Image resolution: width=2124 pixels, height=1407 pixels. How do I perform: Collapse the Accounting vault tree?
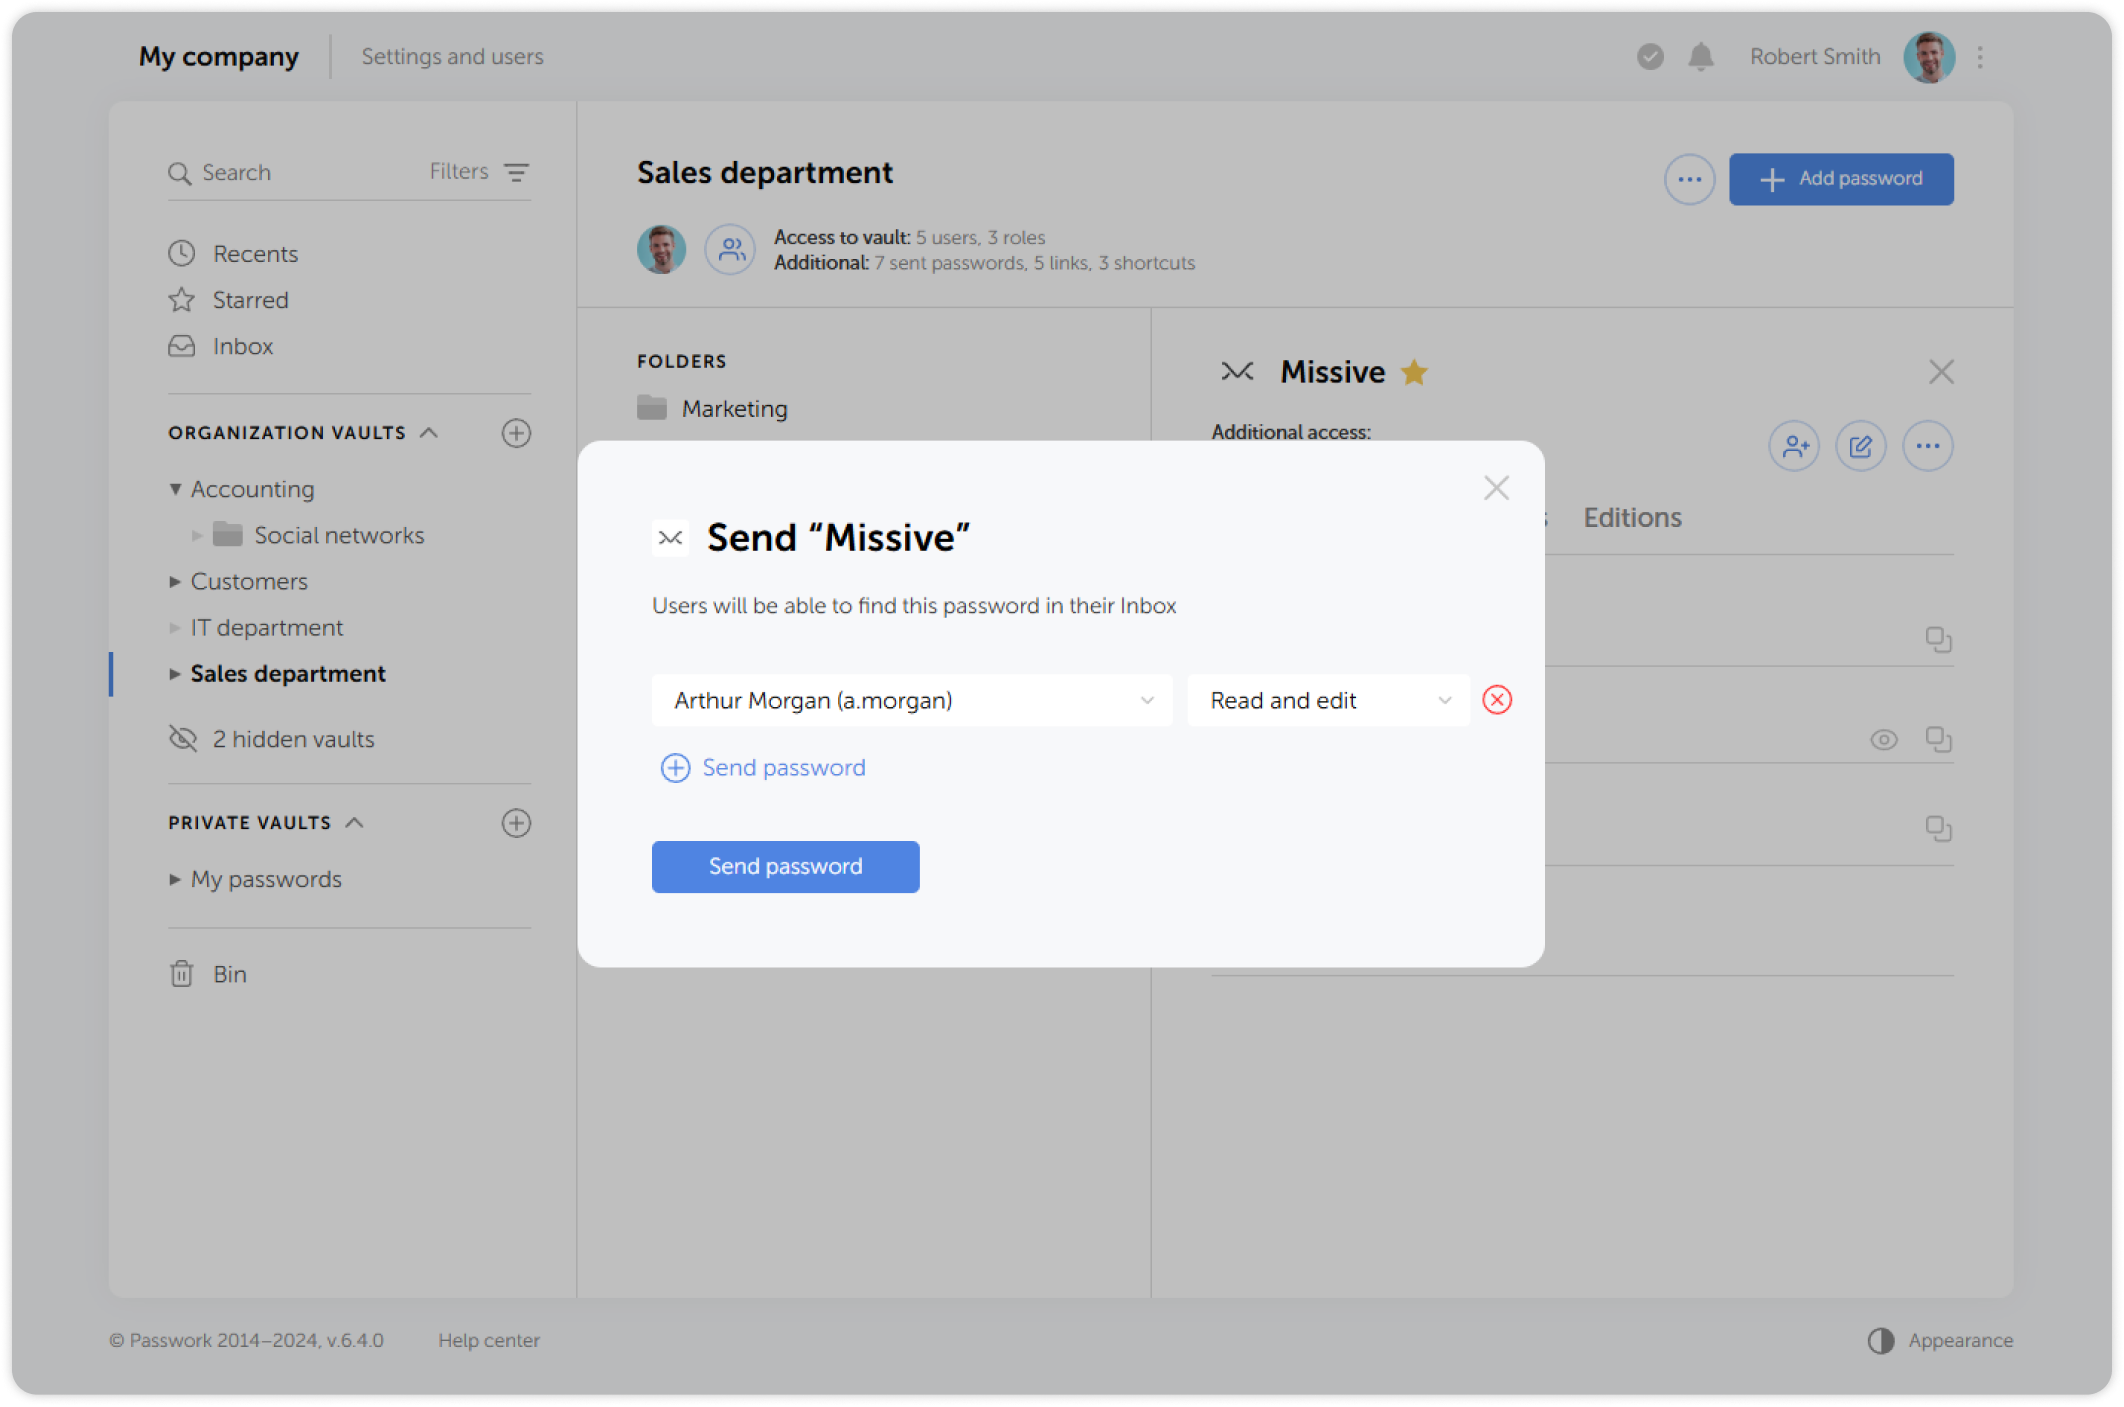(x=175, y=489)
